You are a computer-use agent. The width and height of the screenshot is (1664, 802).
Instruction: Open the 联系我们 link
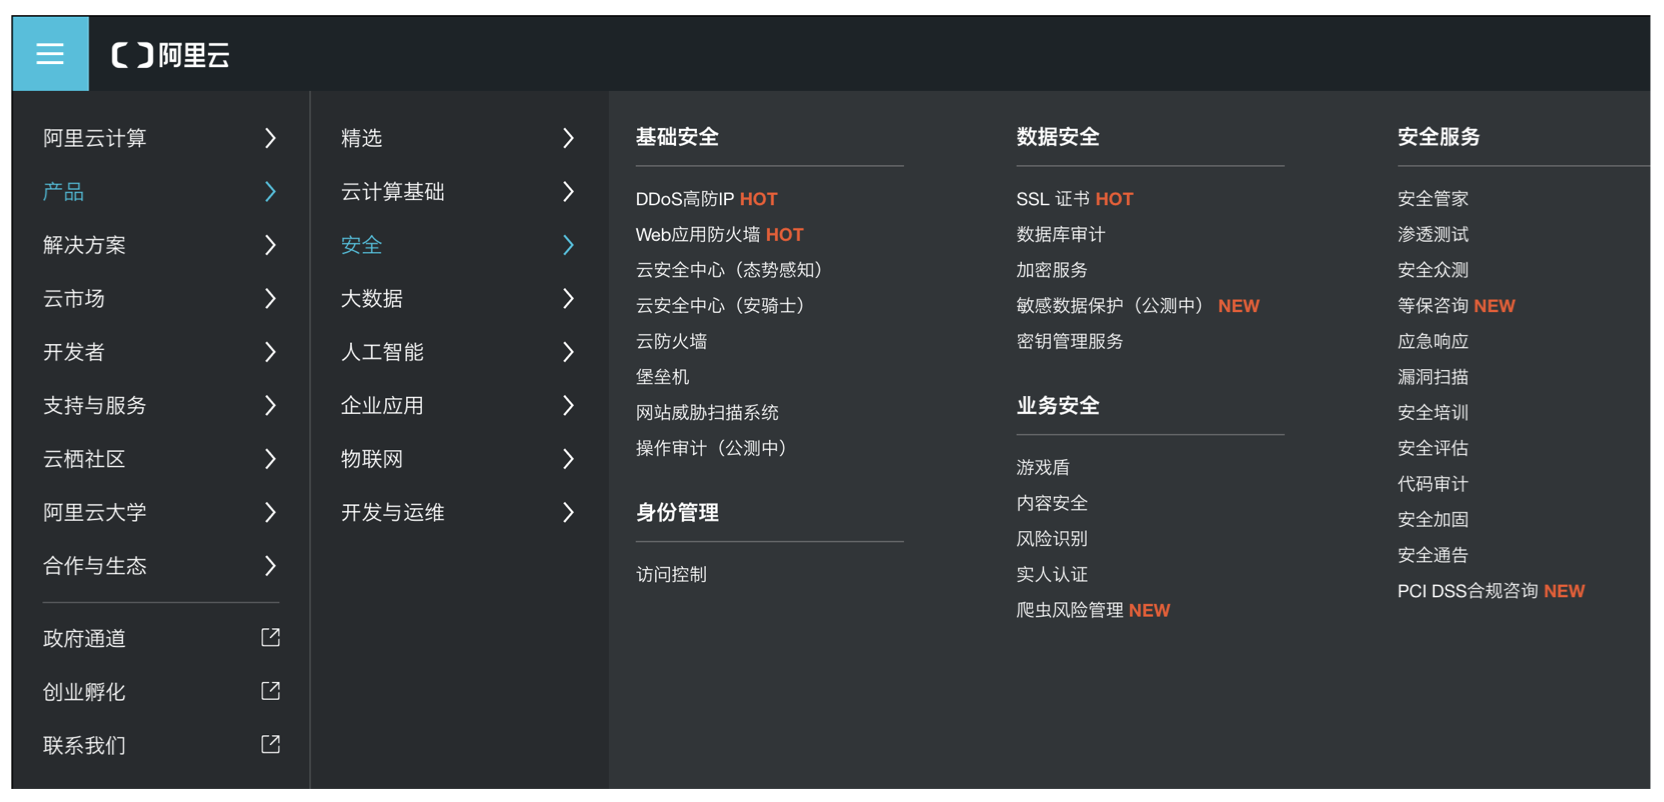pyautogui.click(x=84, y=745)
